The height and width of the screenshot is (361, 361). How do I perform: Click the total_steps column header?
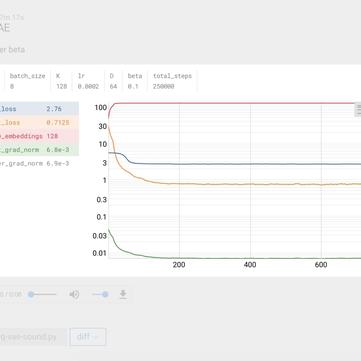point(172,76)
